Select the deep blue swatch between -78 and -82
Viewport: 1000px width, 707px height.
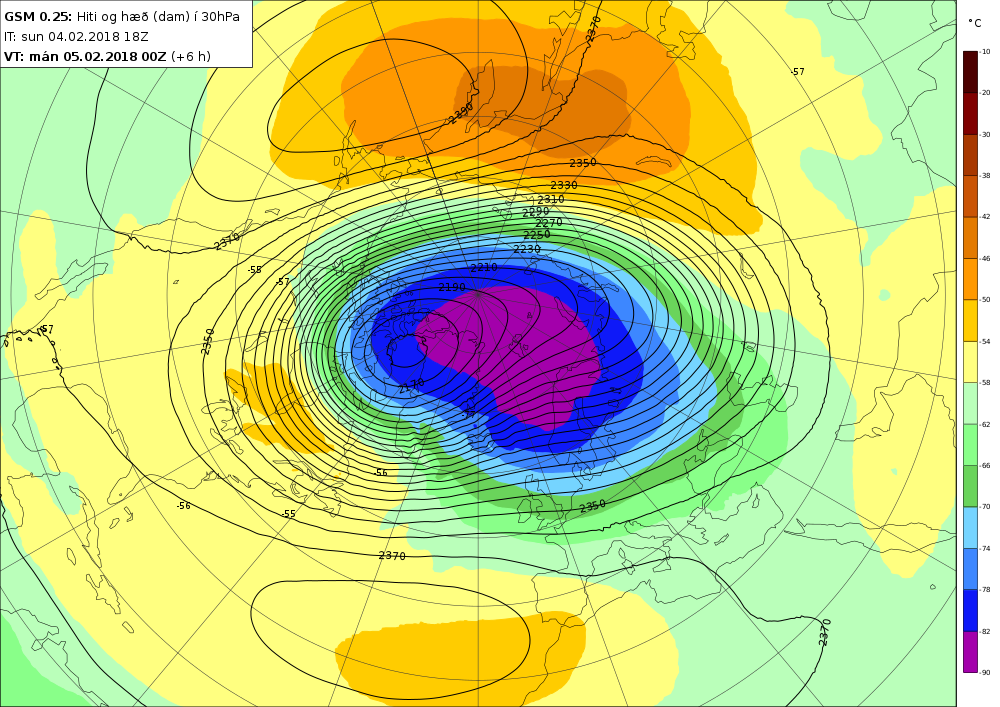(970, 610)
